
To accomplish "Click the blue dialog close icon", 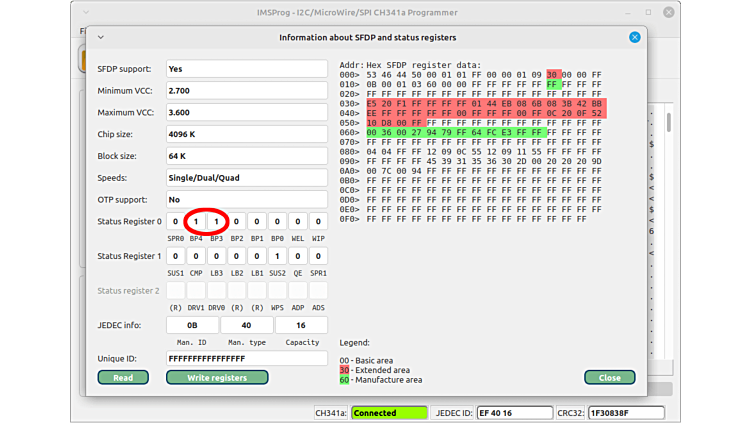I will tap(634, 37).
